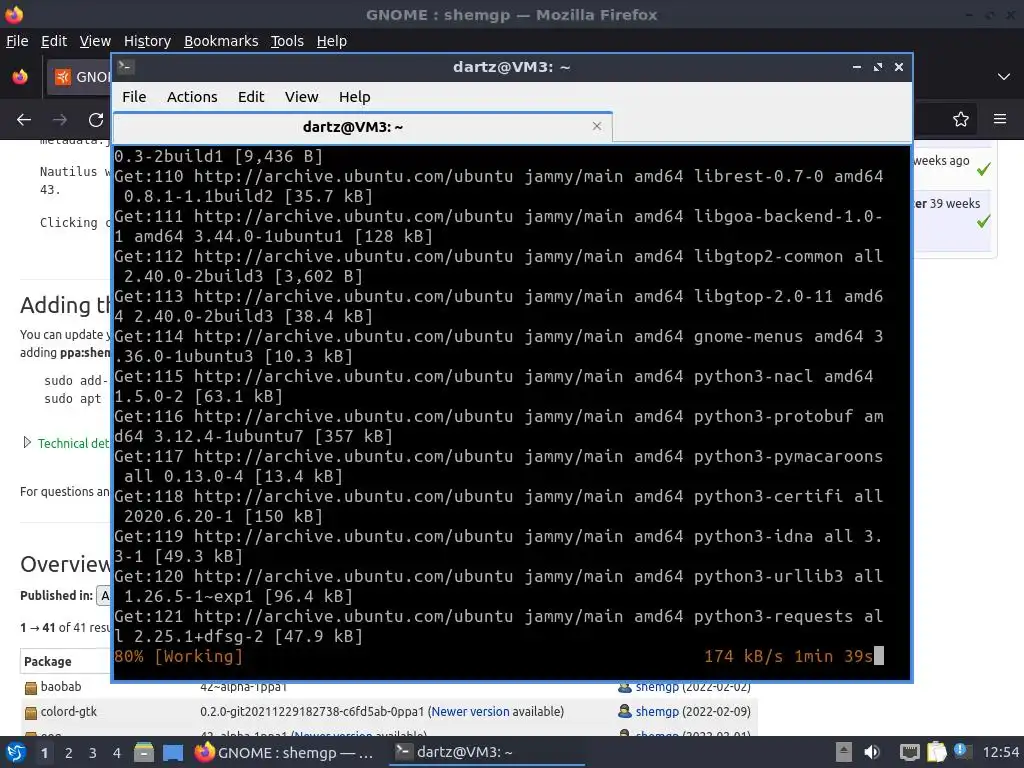This screenshot has width=1024, height=768.
Task: Click the removable media eject tray icon
Action: (x=844, y=752)
